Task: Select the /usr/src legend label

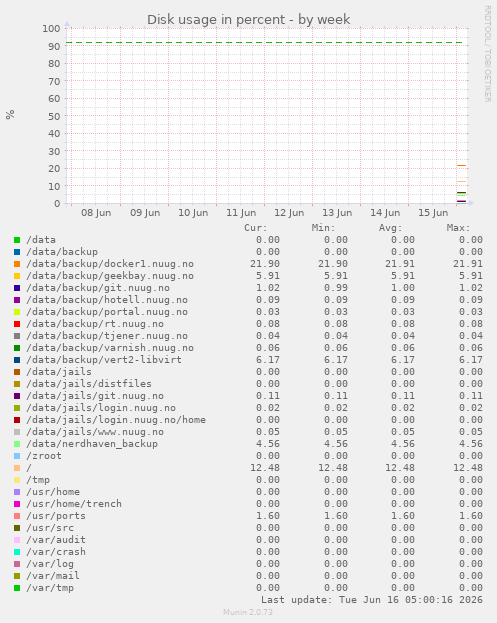Action: (x=50, y=528)
